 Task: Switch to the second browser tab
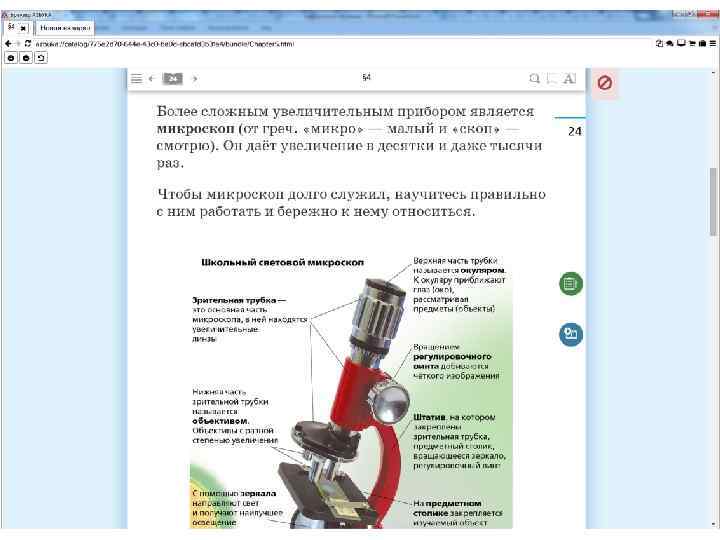pos(65,28)
